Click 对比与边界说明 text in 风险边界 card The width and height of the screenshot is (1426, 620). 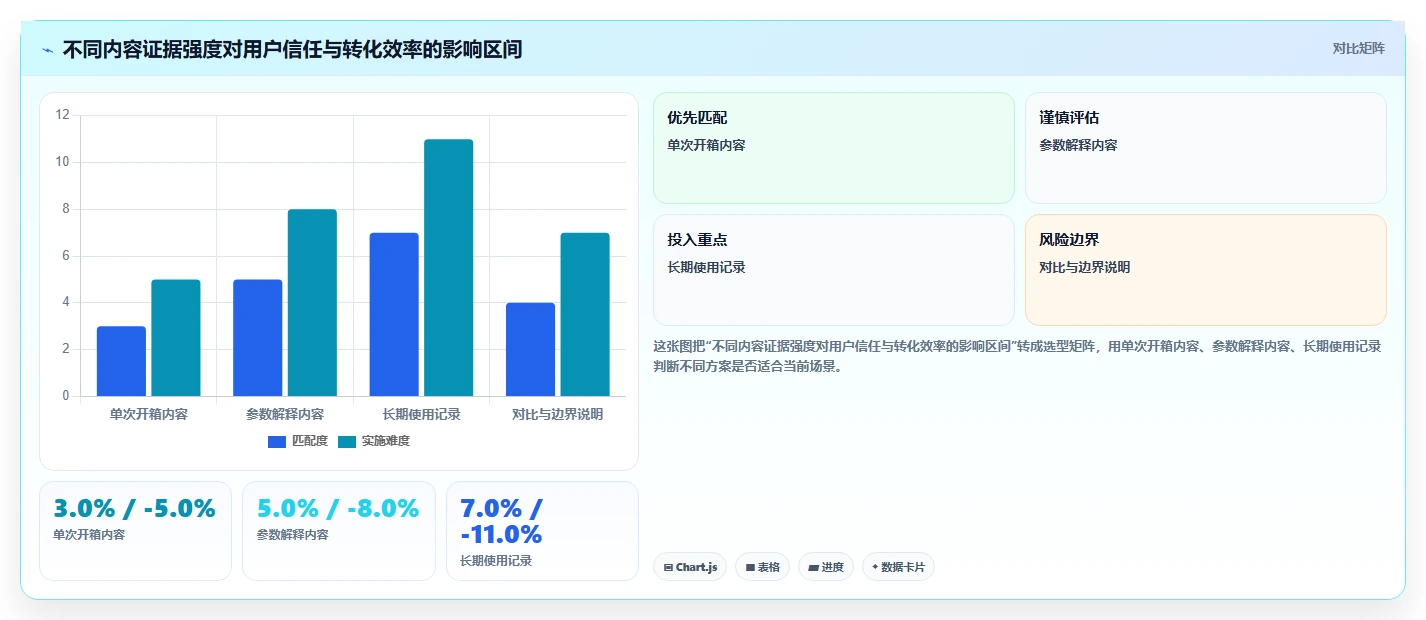(1085, 267)
